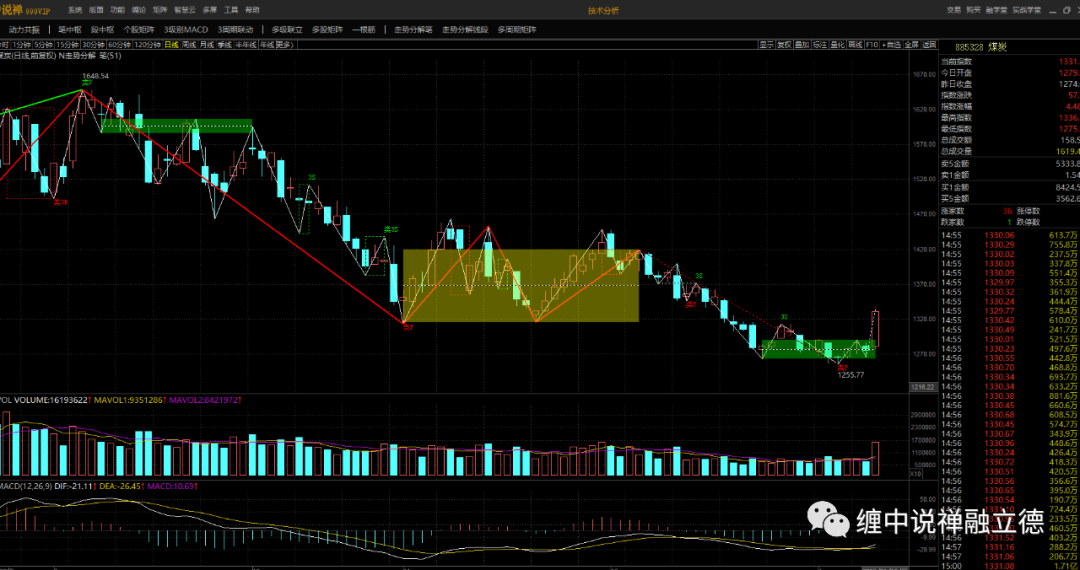Screen dimensions: 1080x570
Task: Open the 功能 menu
Action: click(x=118, y=10)
